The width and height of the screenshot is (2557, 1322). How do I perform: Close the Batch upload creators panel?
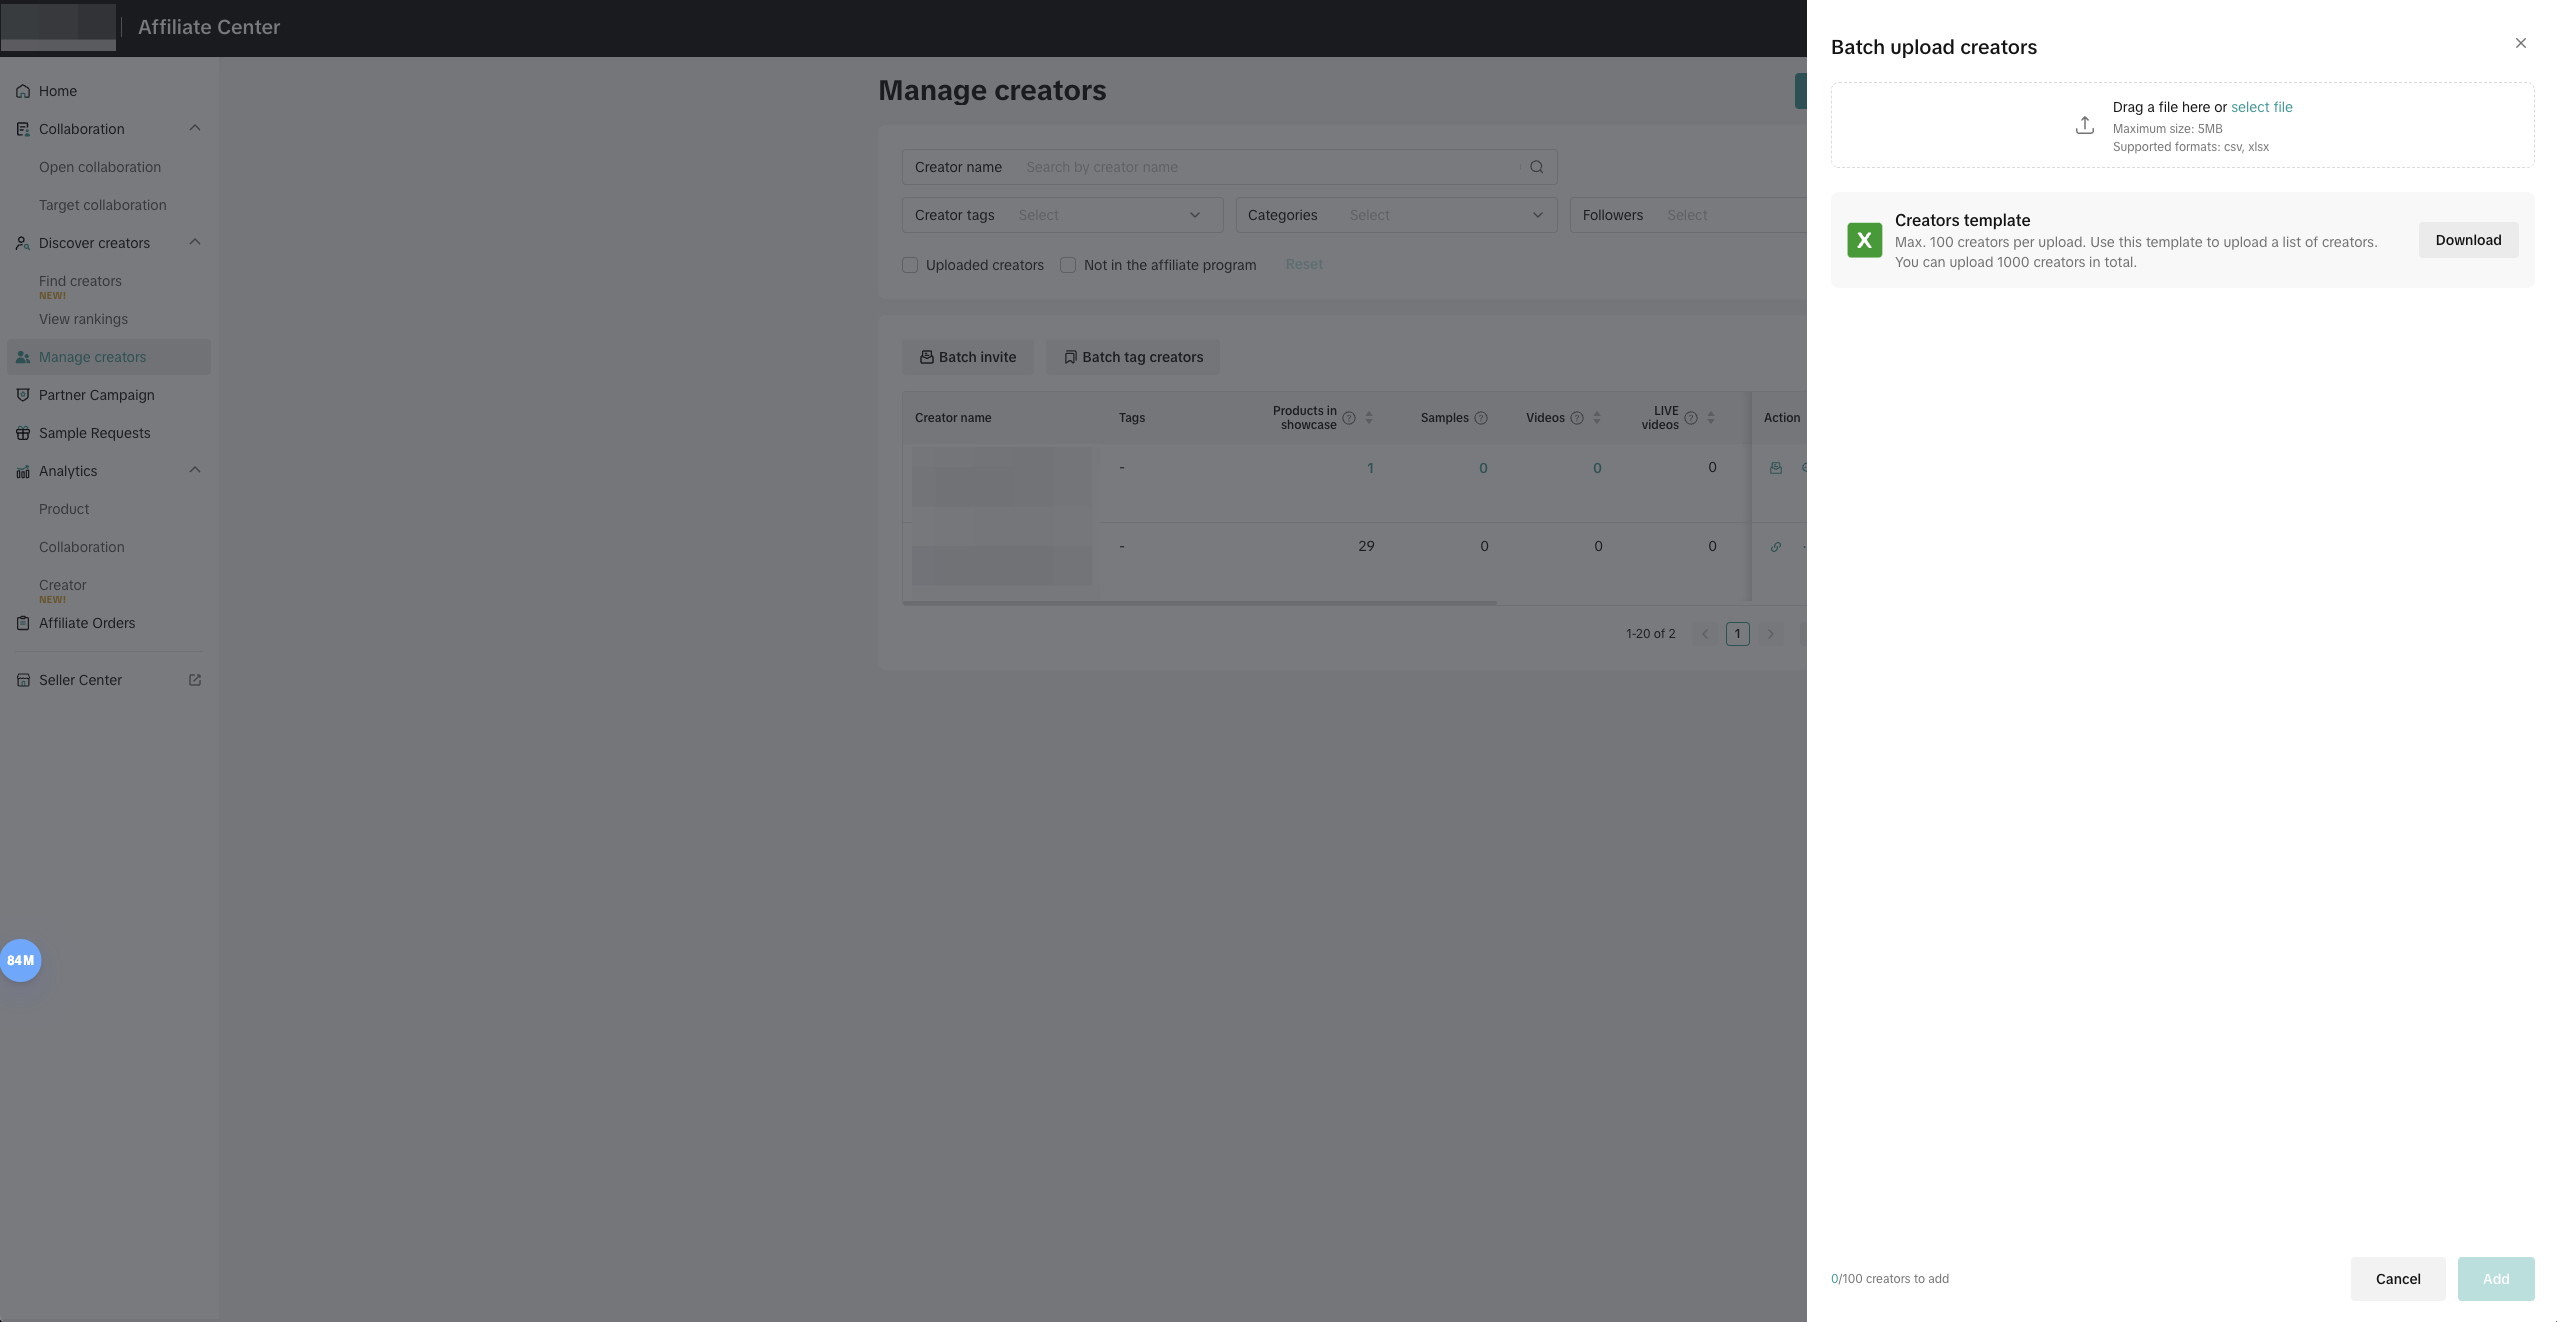pyautogui.click(x=2520, y=43)
